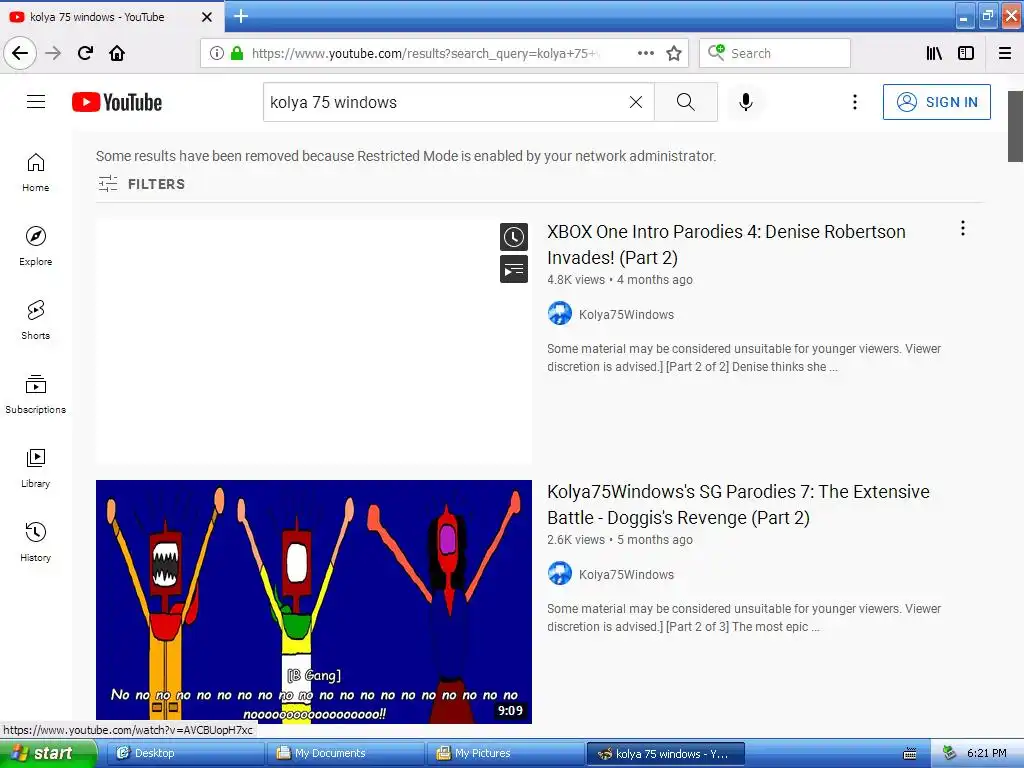The height and width of the screenshot is (768, 1024).
Task: Add XBOX One Intro Parodies to Watch later
Action: (x=514, y=236)
